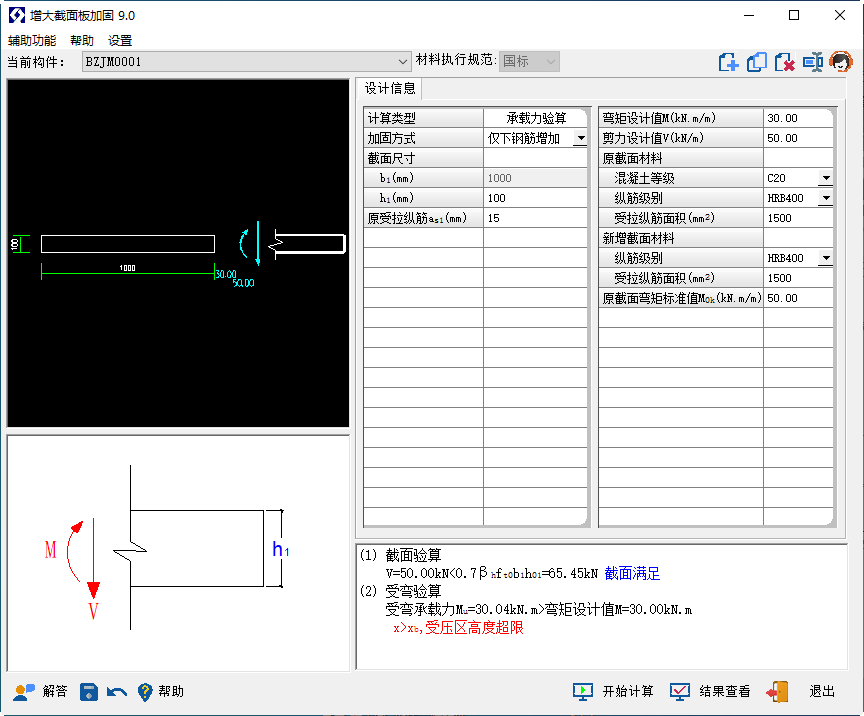Open the 加固方式 dropdown arrow

click(x=579, y=139)
